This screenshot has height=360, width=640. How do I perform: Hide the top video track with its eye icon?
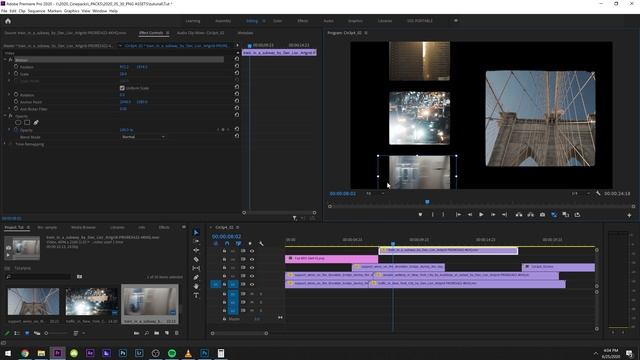click(x=252, y=251)
